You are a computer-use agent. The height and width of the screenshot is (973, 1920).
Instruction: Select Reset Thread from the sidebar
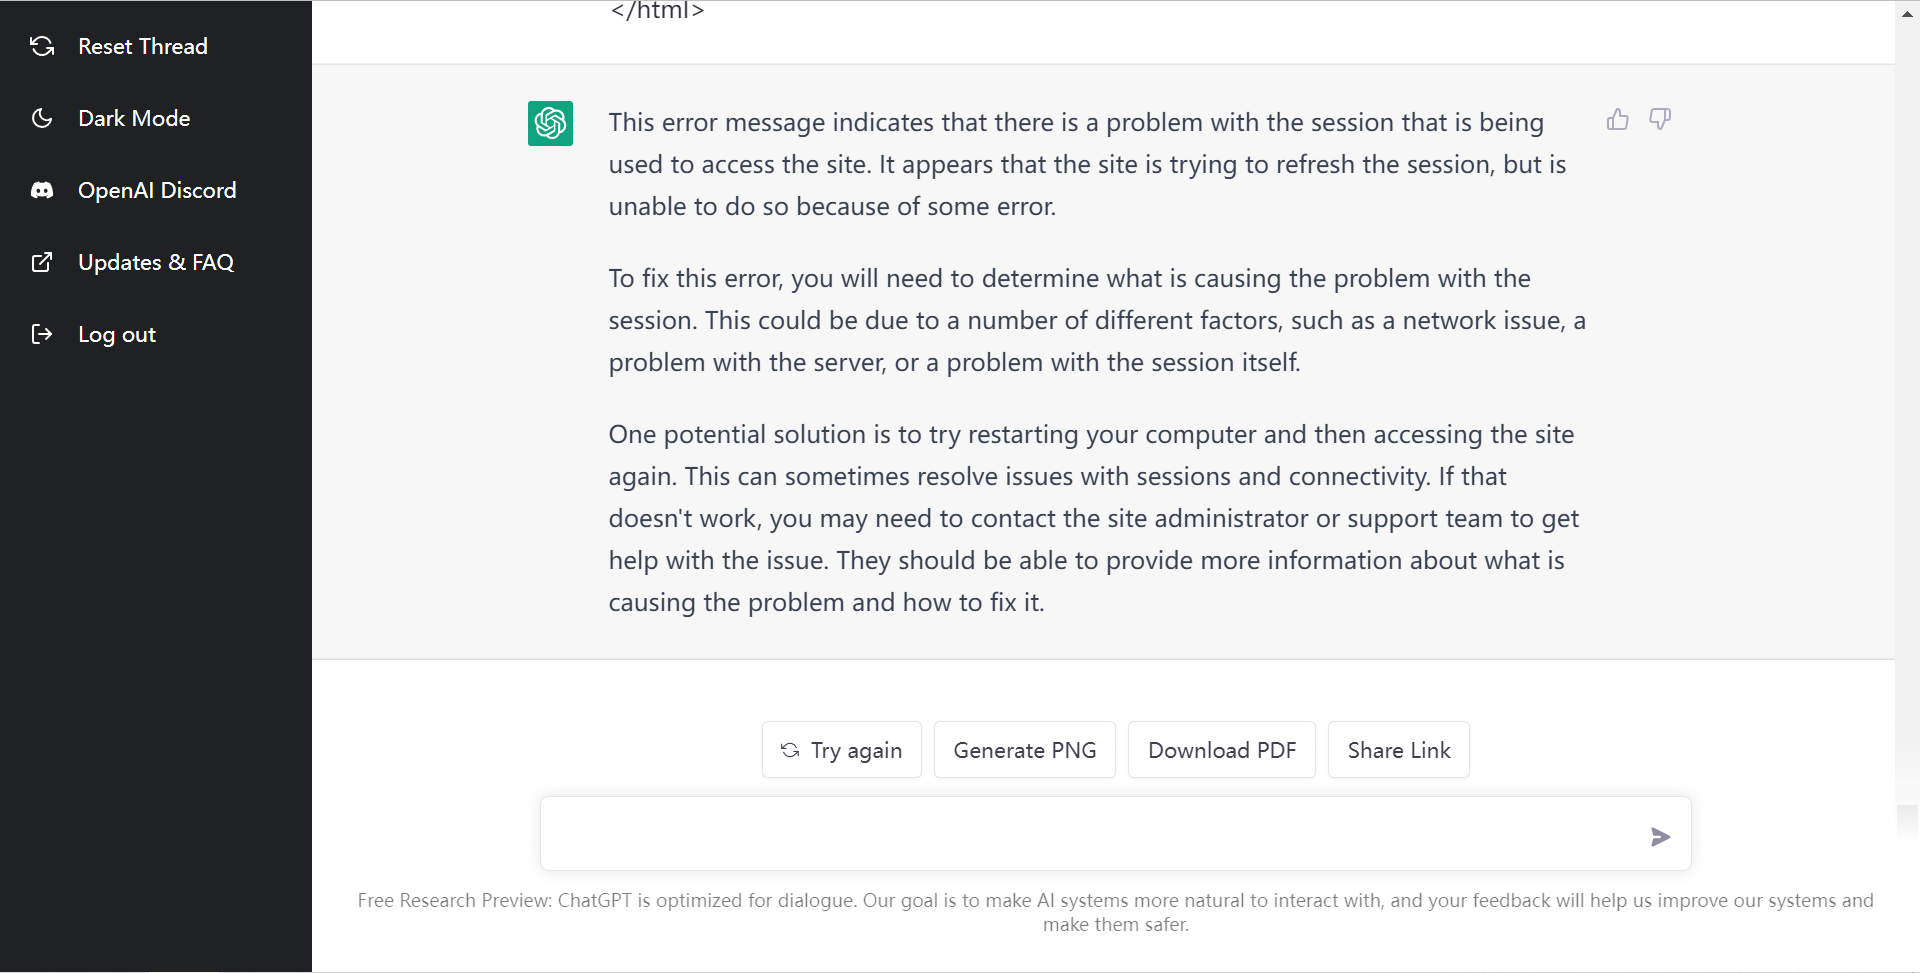tap(142, 46)
